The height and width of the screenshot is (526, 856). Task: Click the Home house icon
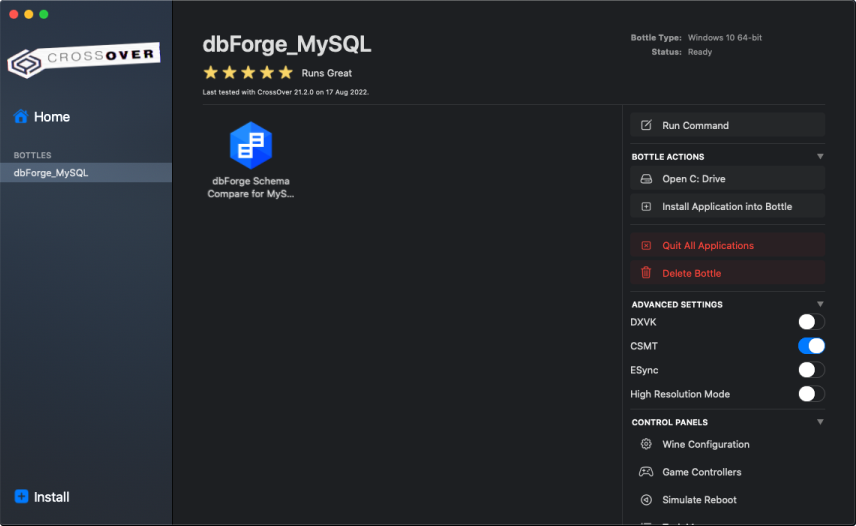pyautogui.click(x=21, y=116)
